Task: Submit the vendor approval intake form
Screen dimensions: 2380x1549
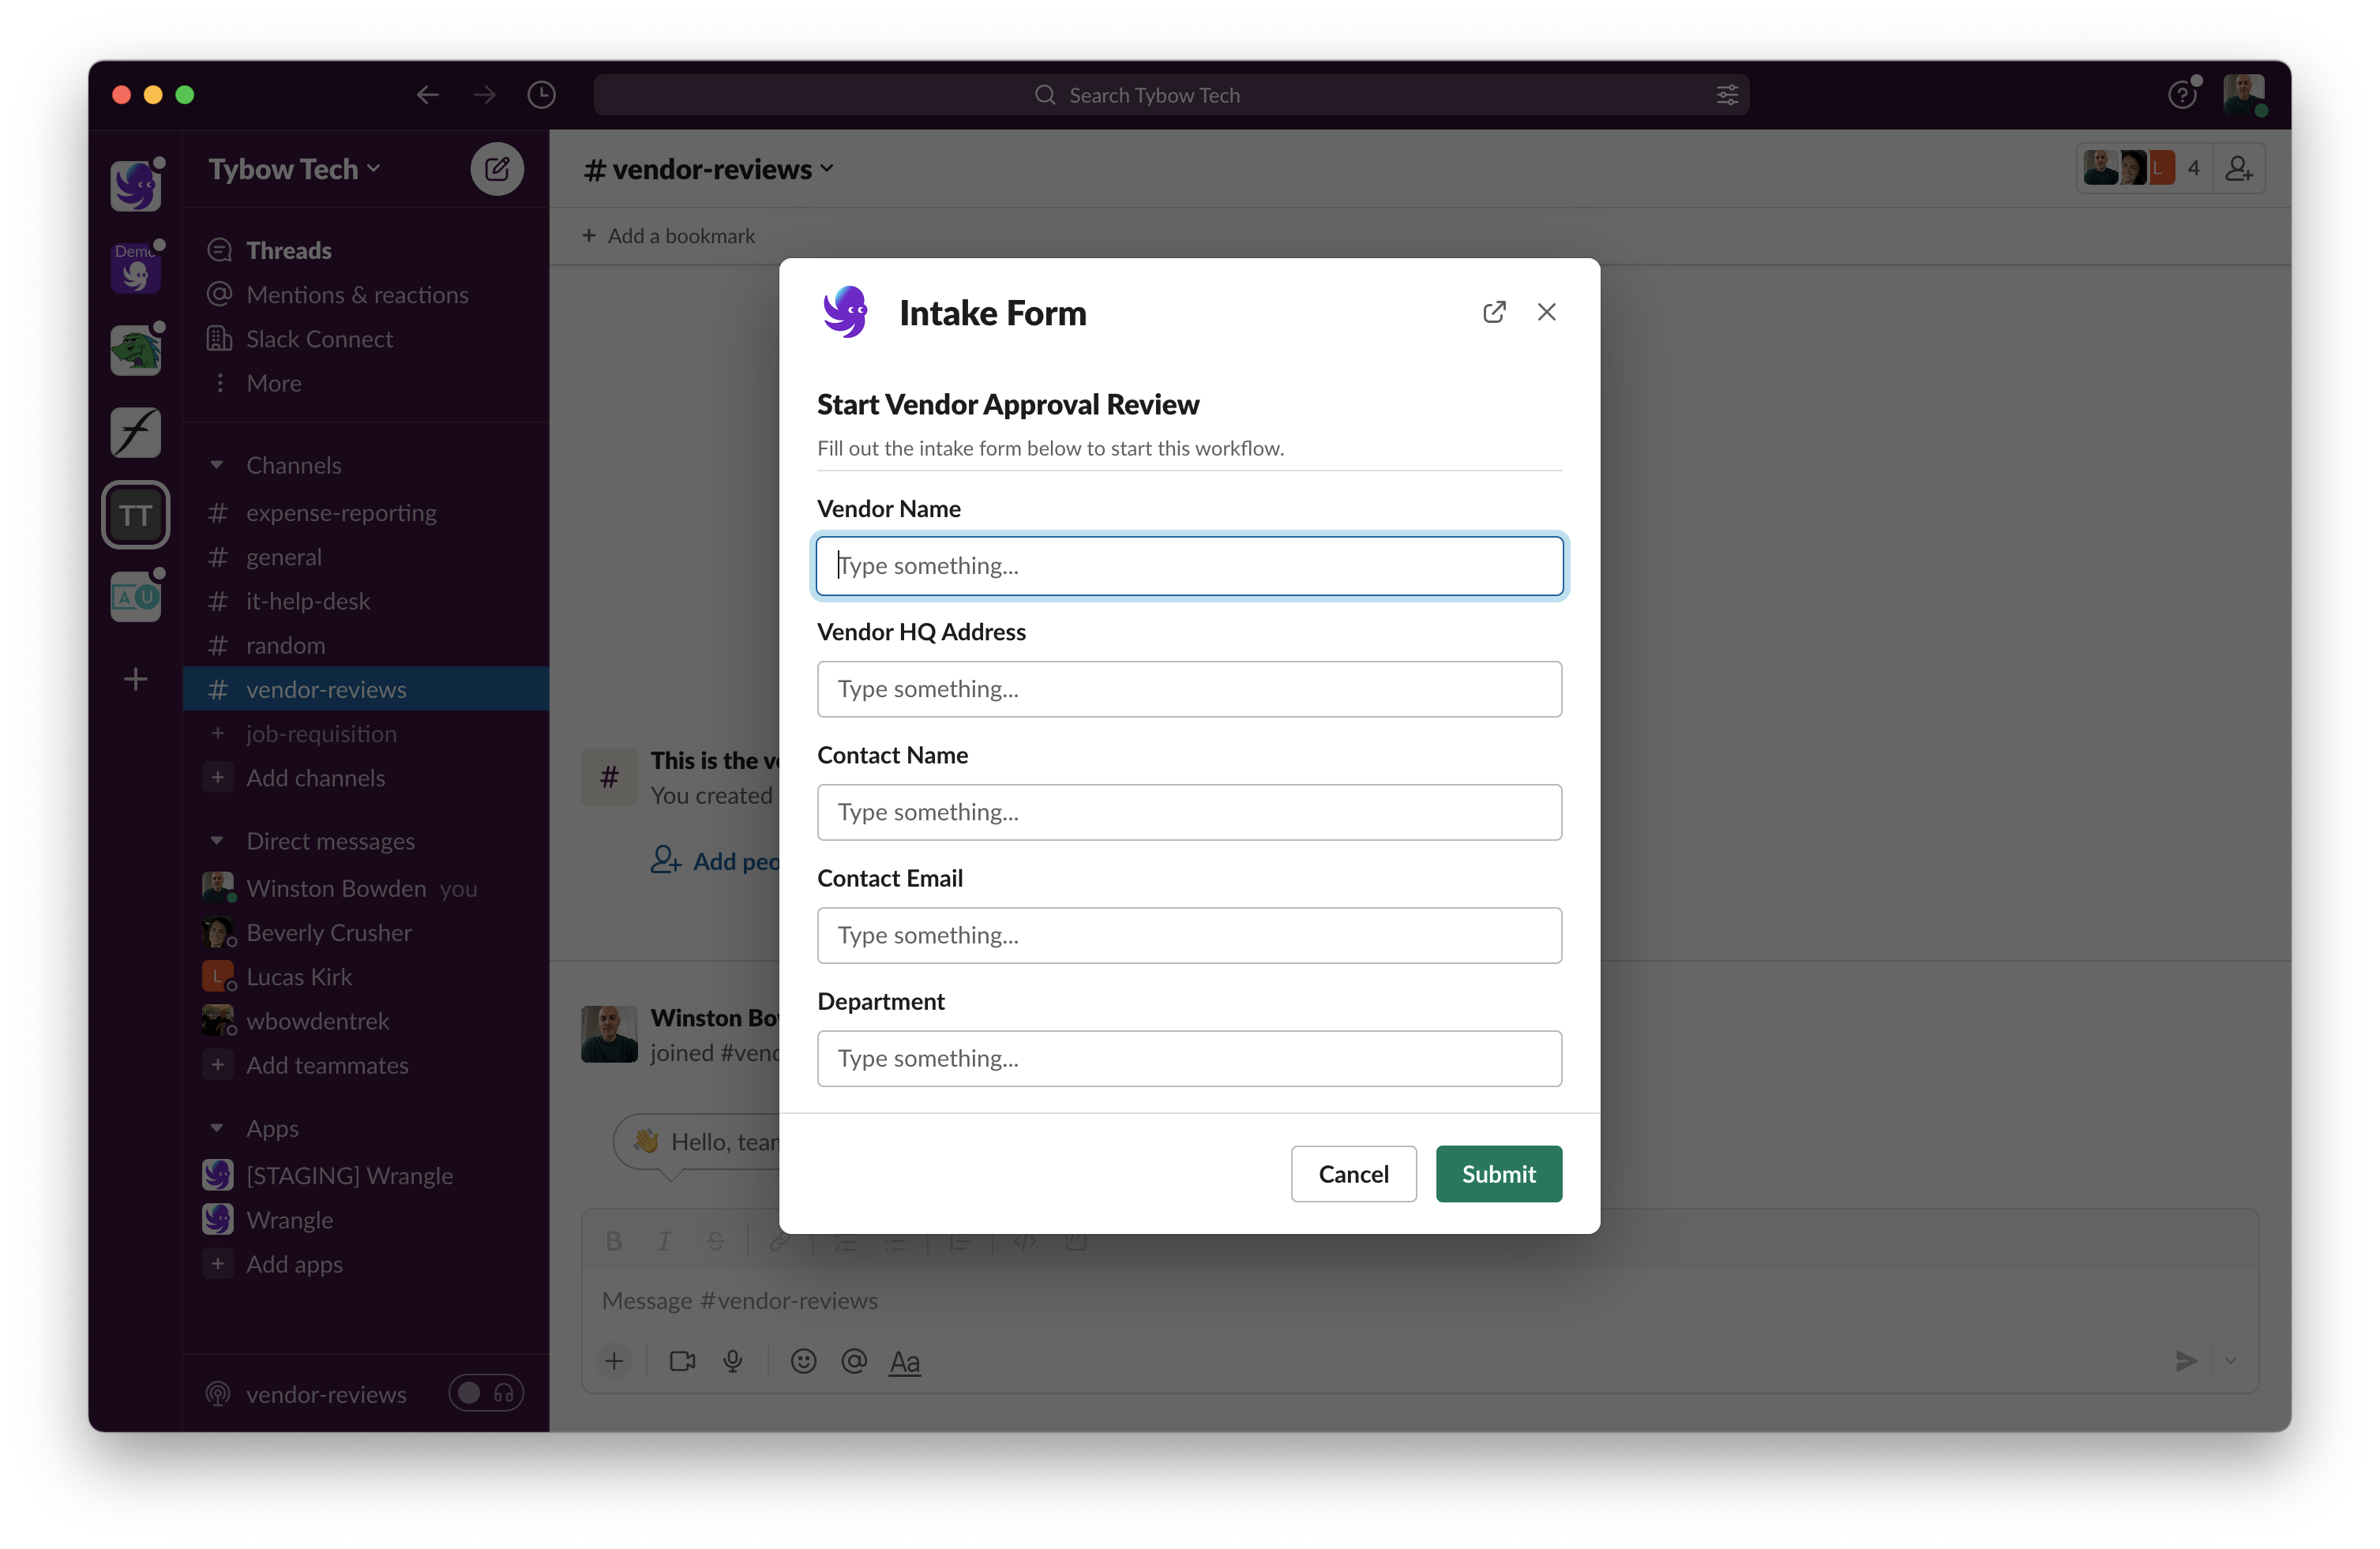Action: coord(1498,1173)
